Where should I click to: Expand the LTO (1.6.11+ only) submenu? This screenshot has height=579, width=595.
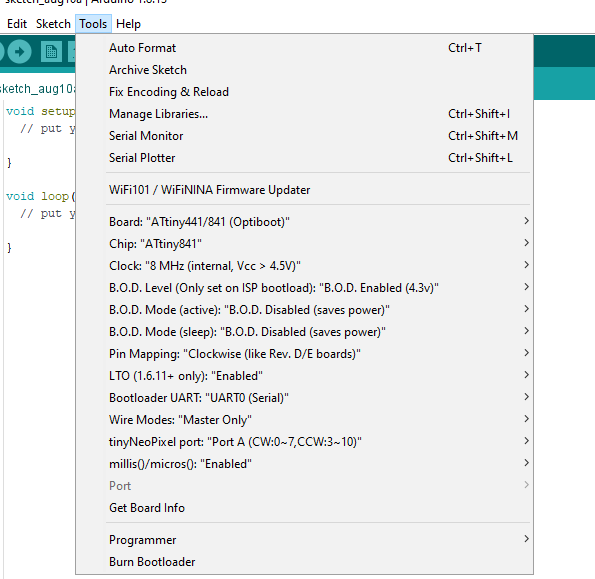click(x=304, y=376)
